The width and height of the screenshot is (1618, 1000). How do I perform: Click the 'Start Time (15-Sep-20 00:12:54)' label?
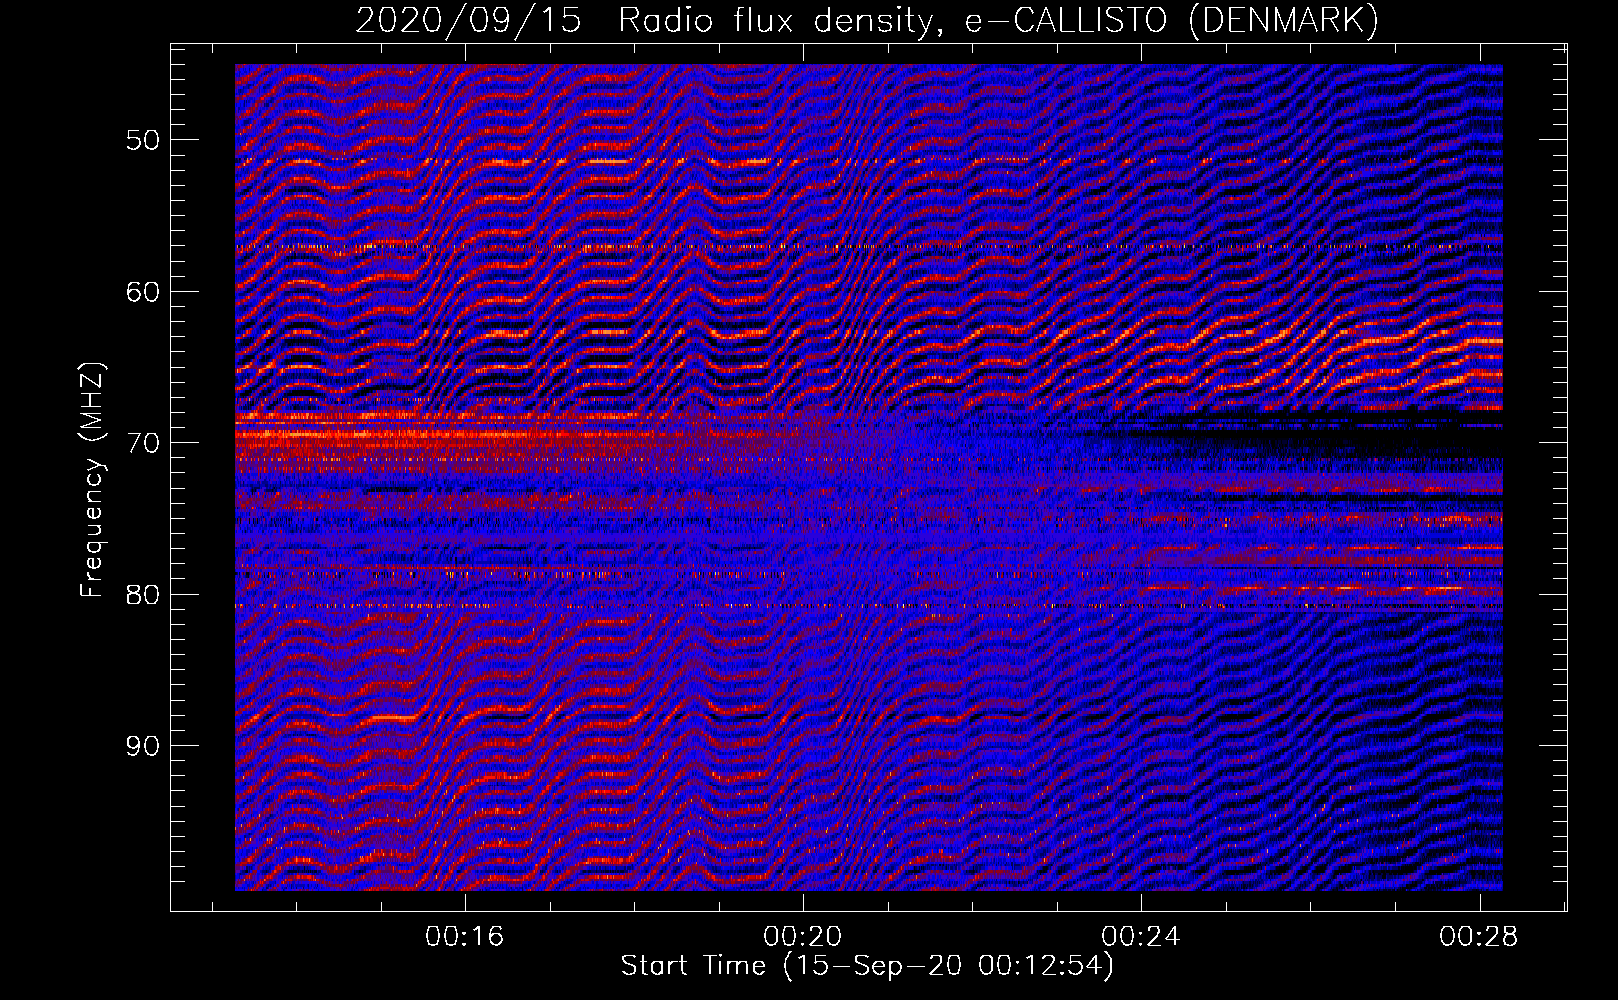(x=867, y=966)
